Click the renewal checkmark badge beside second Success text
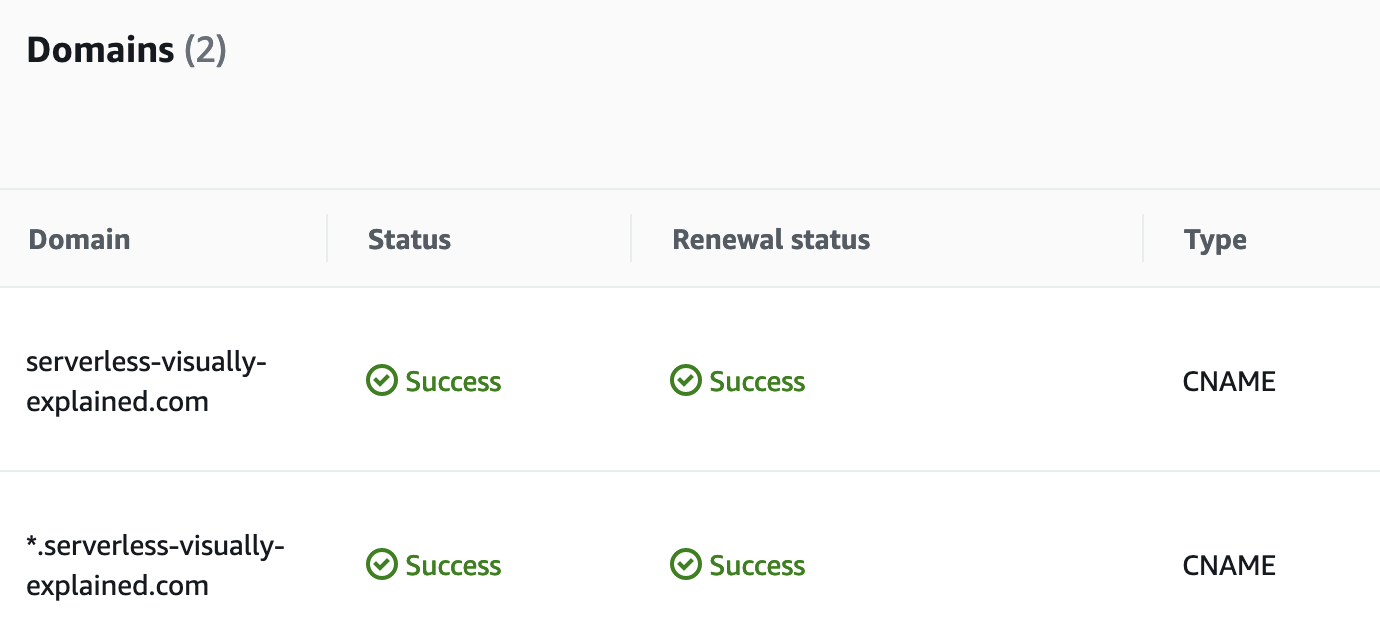The height and width of the screenshot is (644, 1380). (x=686, y=565)
